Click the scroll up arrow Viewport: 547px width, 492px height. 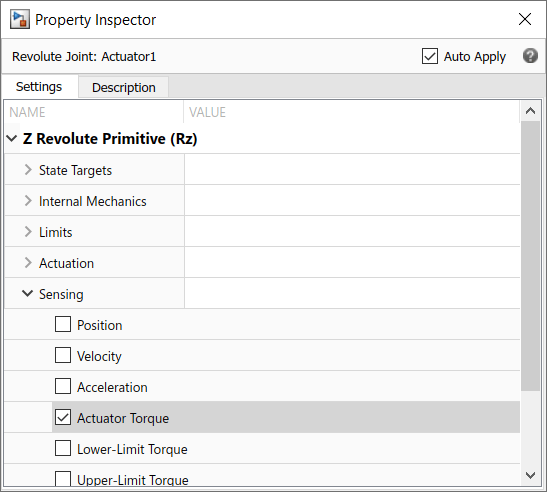[x=530, y=111]
